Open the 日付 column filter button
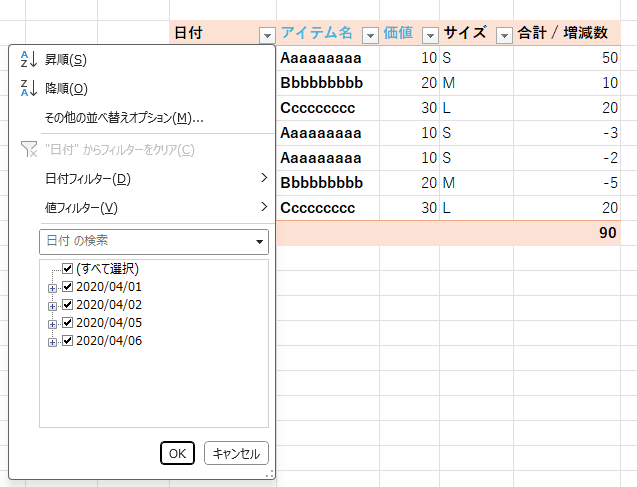 pyautogui.click(x=266, y=35)
